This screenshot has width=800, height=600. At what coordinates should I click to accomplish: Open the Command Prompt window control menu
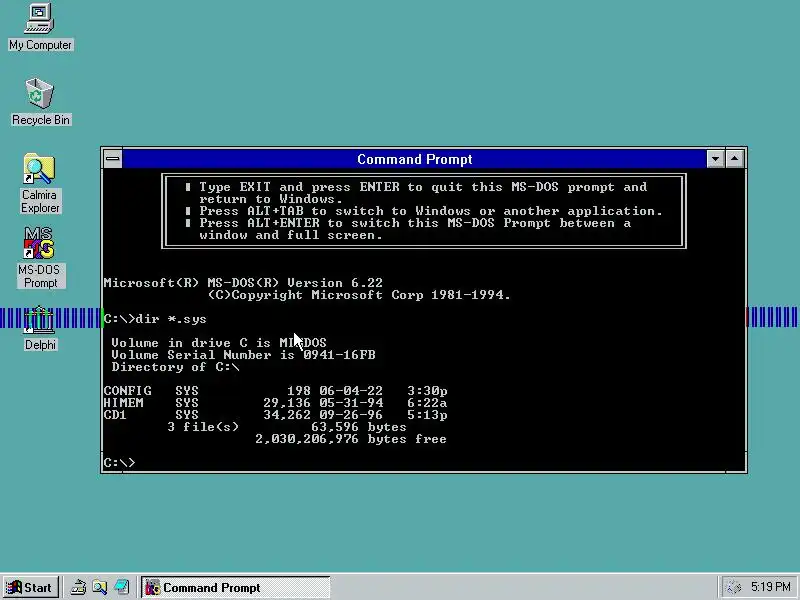point(113,159)
